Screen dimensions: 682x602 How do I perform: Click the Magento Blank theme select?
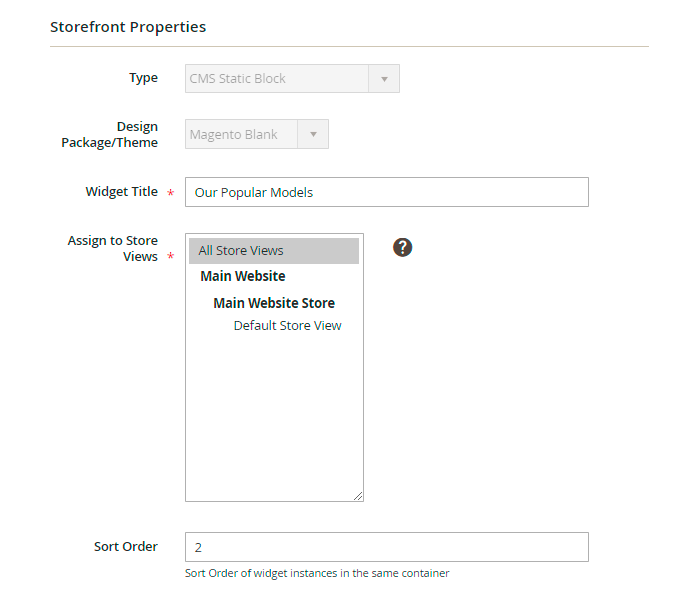click(243, 135)
